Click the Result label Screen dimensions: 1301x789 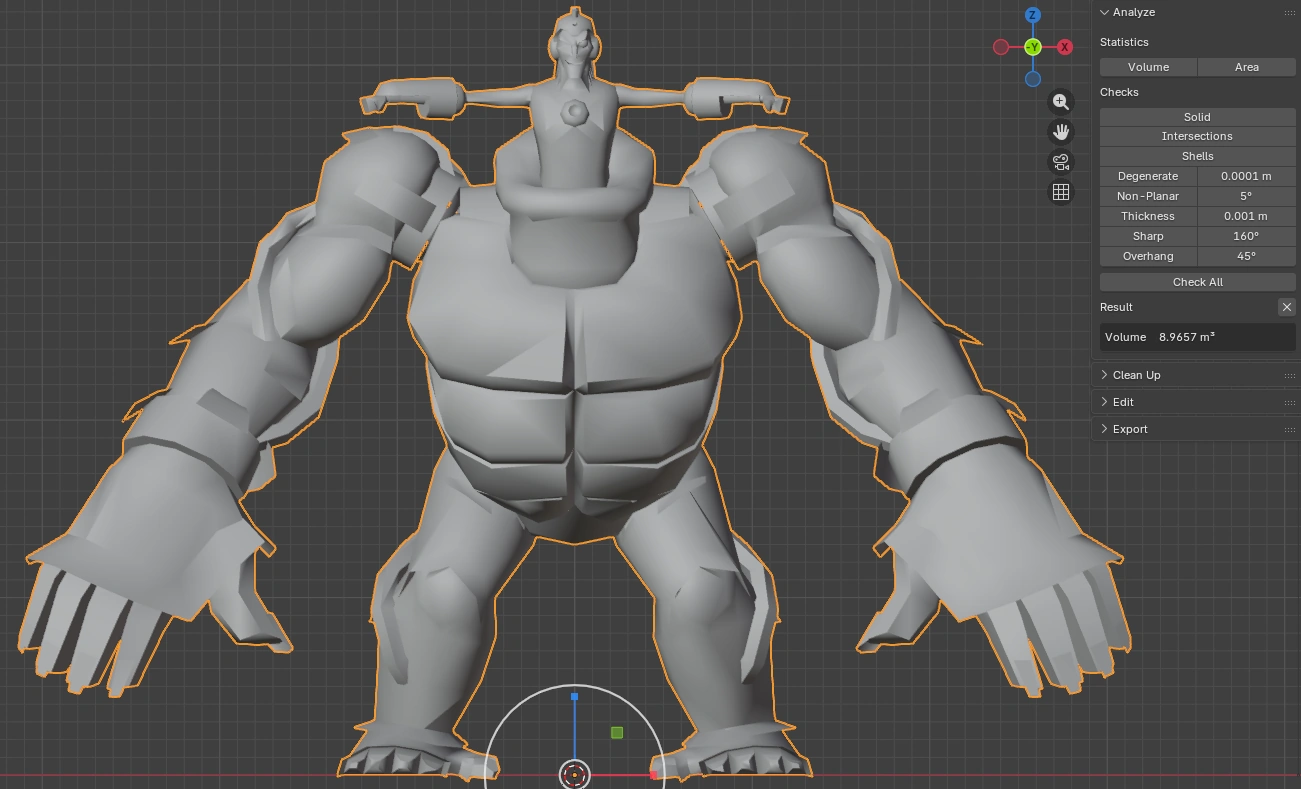tap(1116, 307)
